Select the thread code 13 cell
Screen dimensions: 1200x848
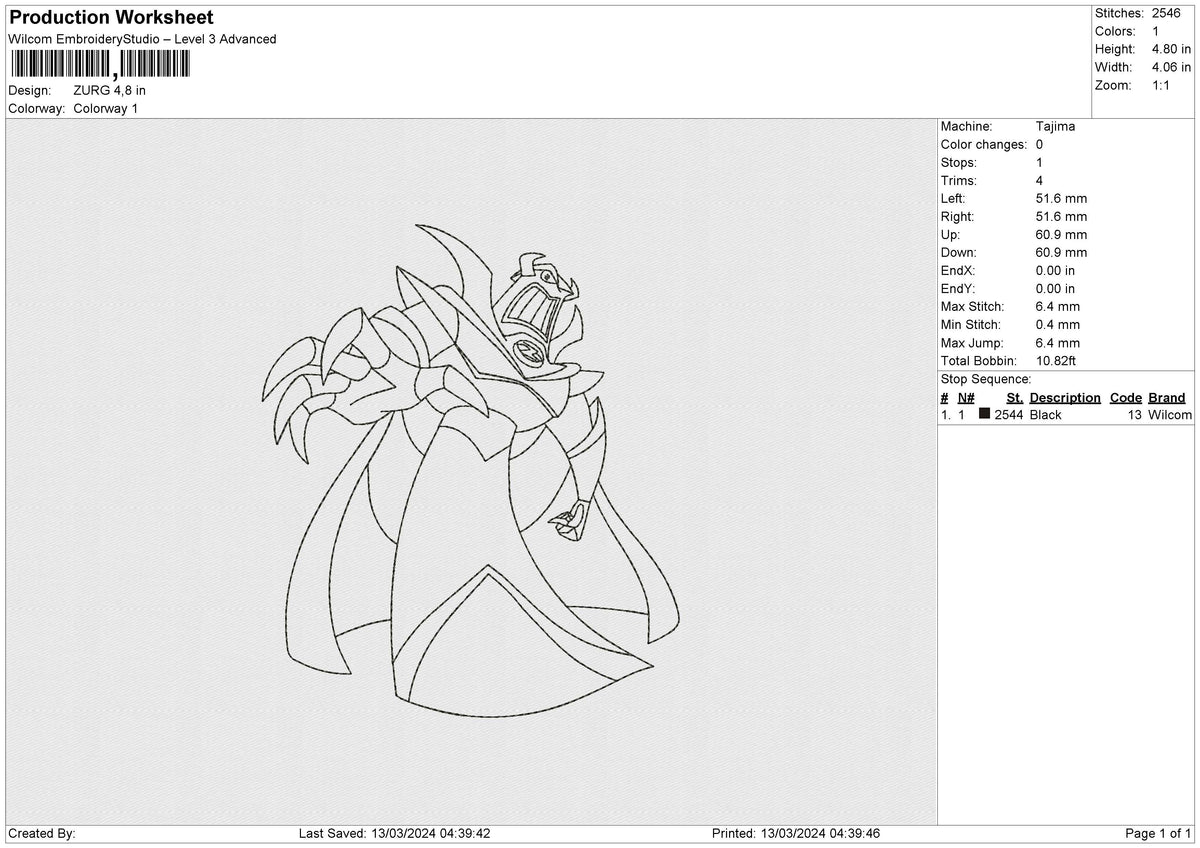pyautogui.click(x=1134, y=414)
